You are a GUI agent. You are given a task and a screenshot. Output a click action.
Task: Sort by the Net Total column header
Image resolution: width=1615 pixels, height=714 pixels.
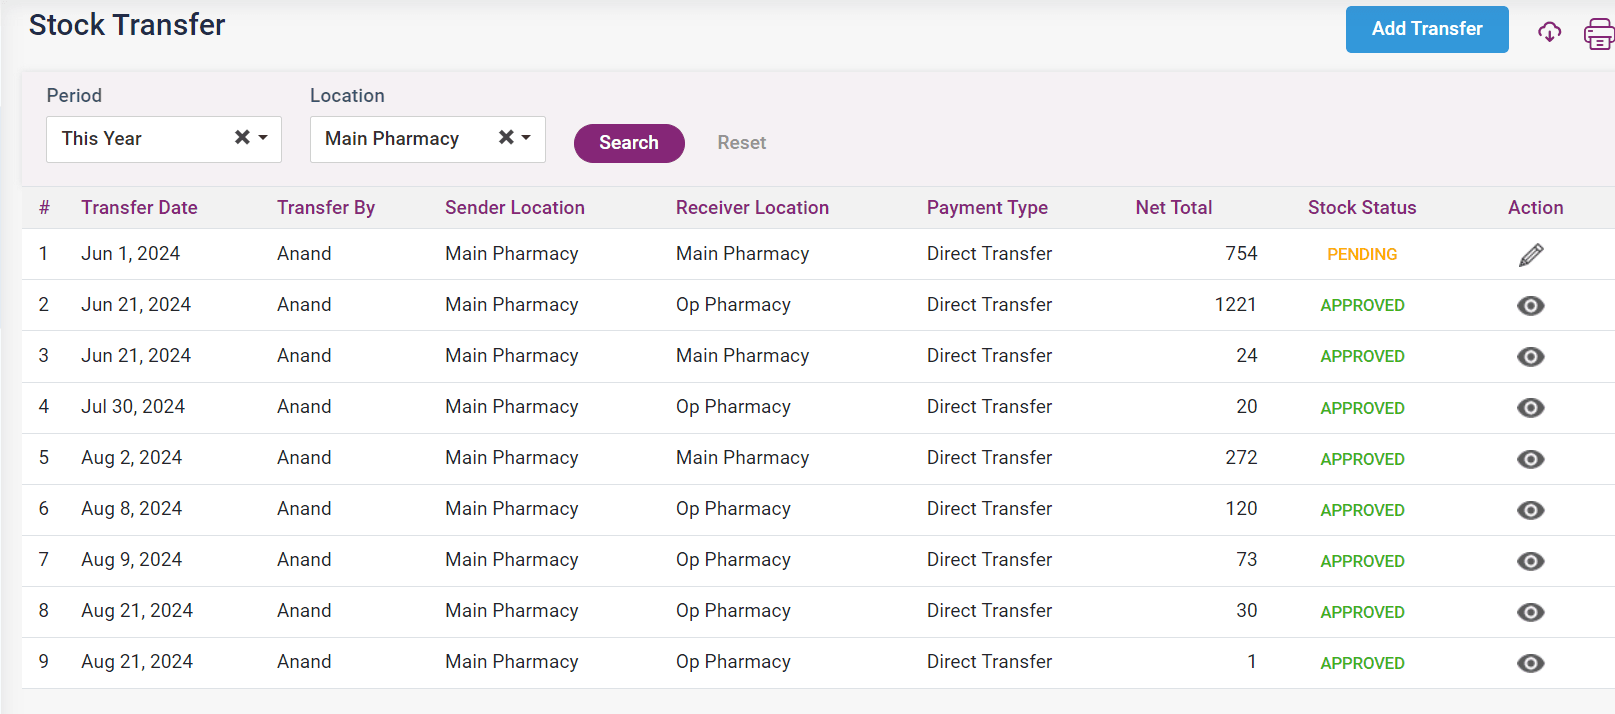click(x=1173, y=208)
